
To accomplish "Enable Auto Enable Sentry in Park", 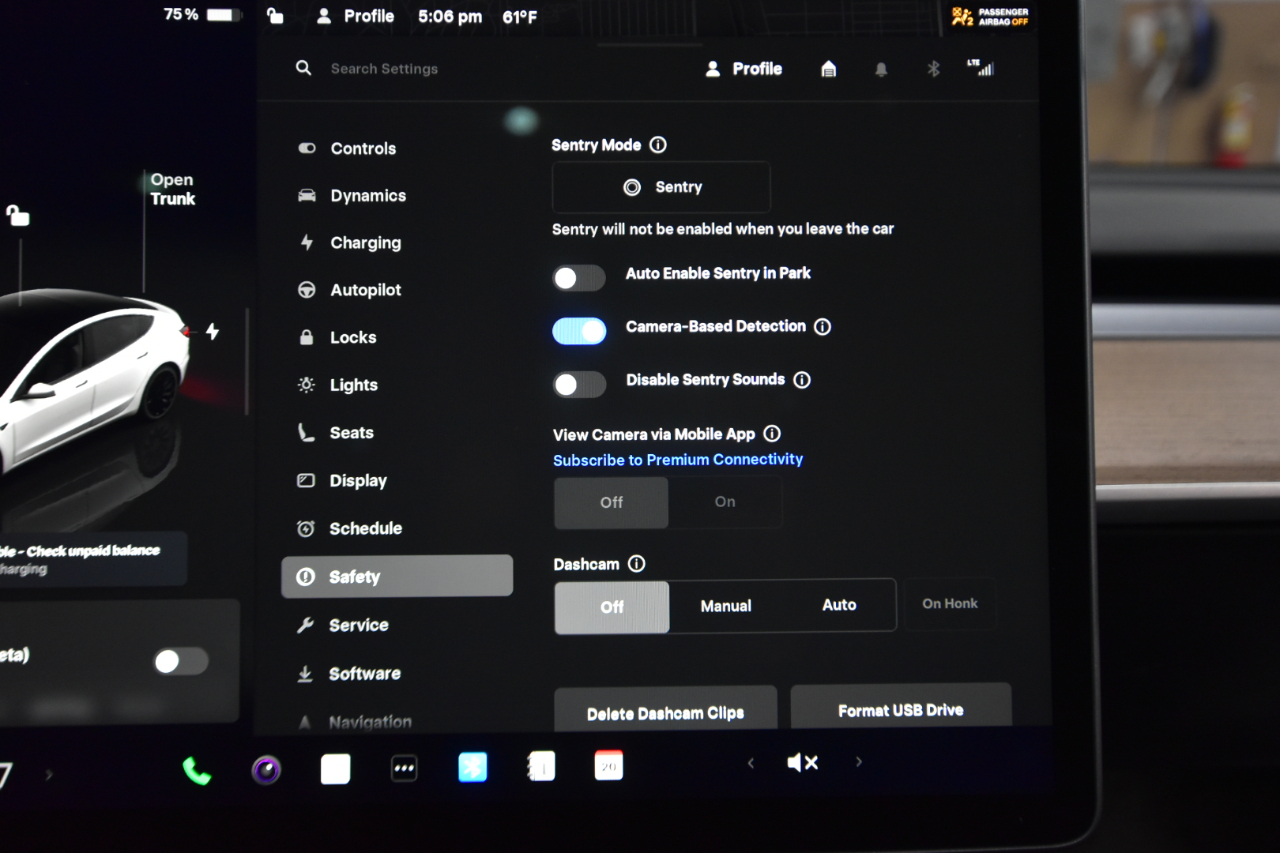I will 579,277.
